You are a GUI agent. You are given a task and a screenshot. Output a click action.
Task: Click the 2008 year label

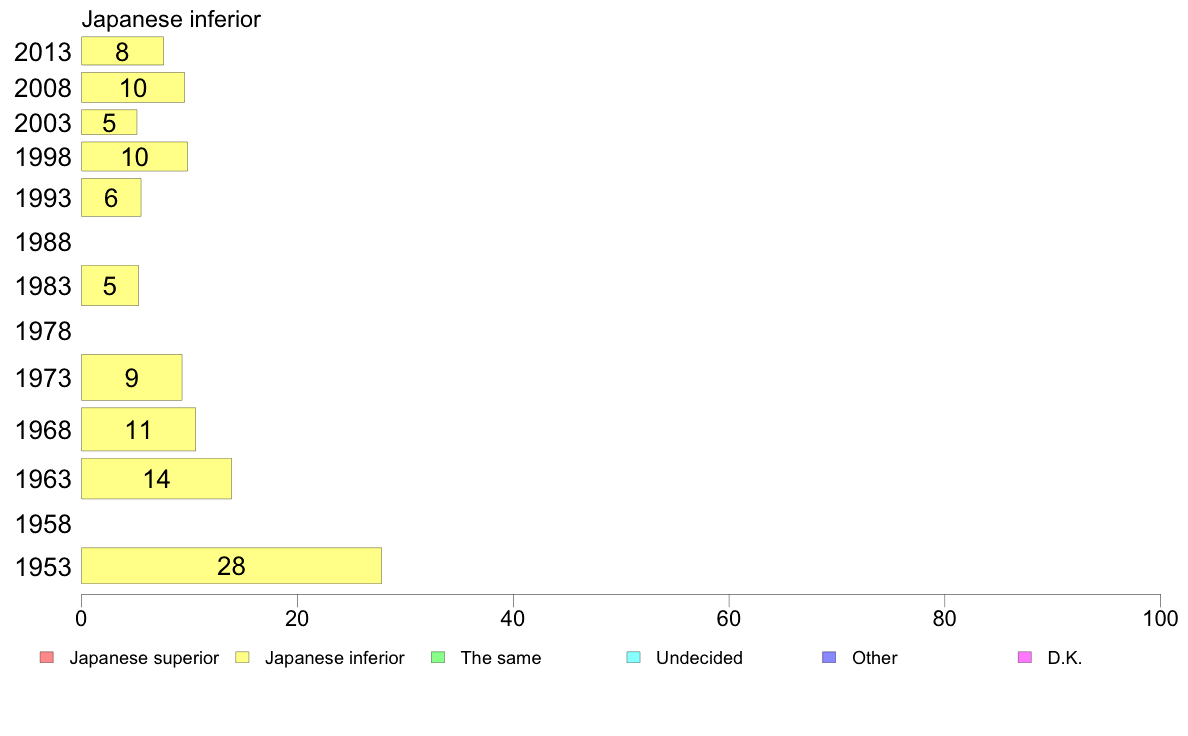point(42,88)
